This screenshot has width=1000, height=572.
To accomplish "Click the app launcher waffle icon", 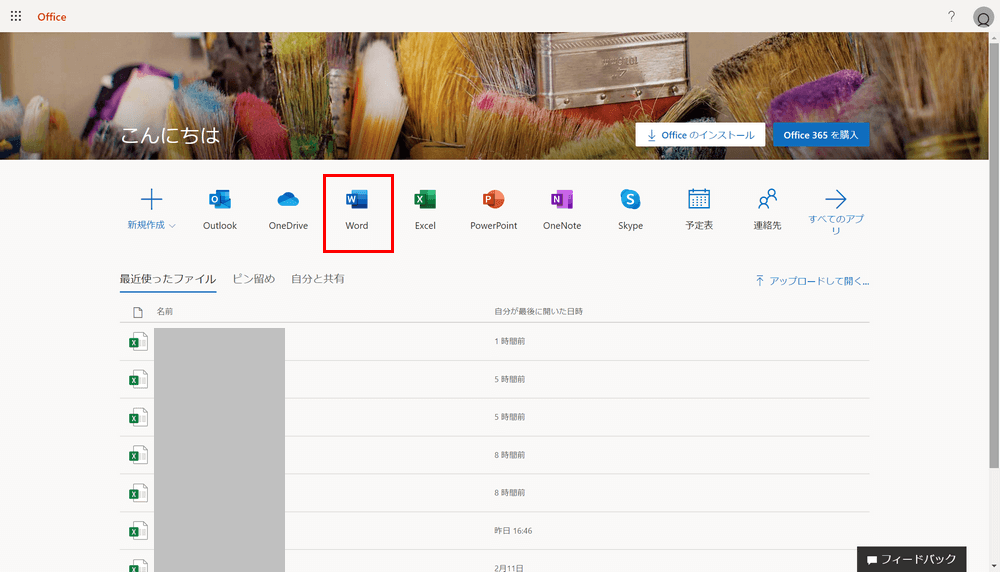I will 16,16.
